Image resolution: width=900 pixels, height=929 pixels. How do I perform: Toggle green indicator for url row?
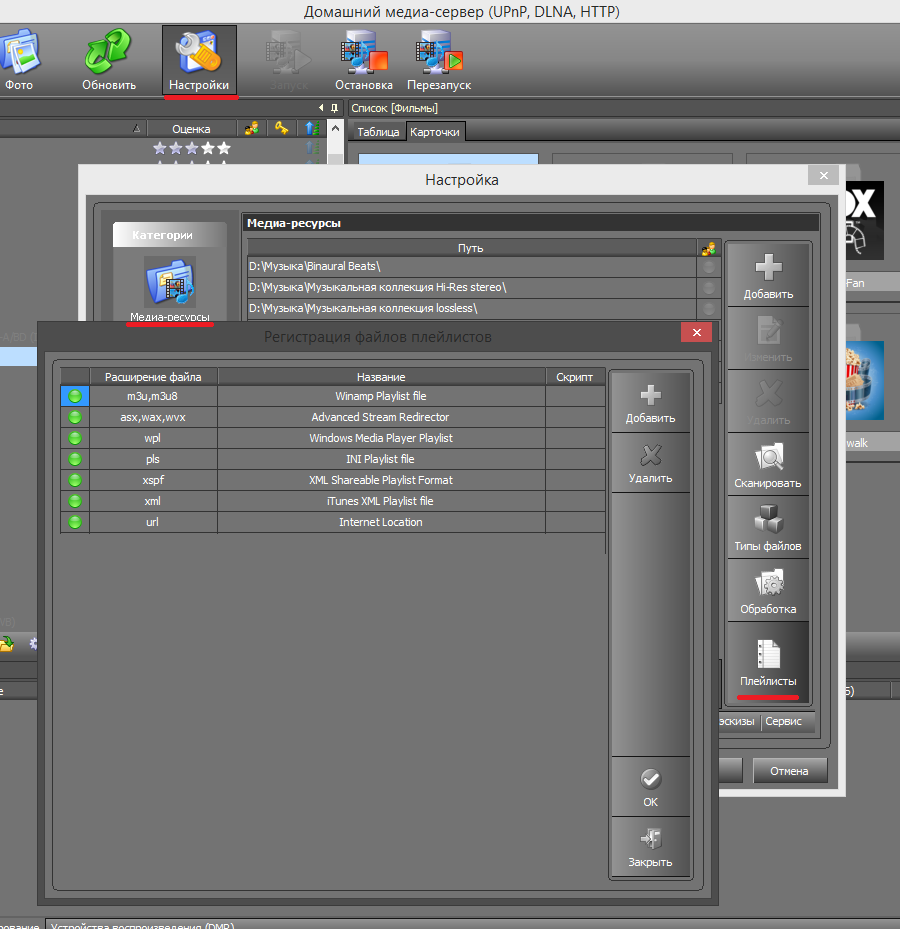75,522
